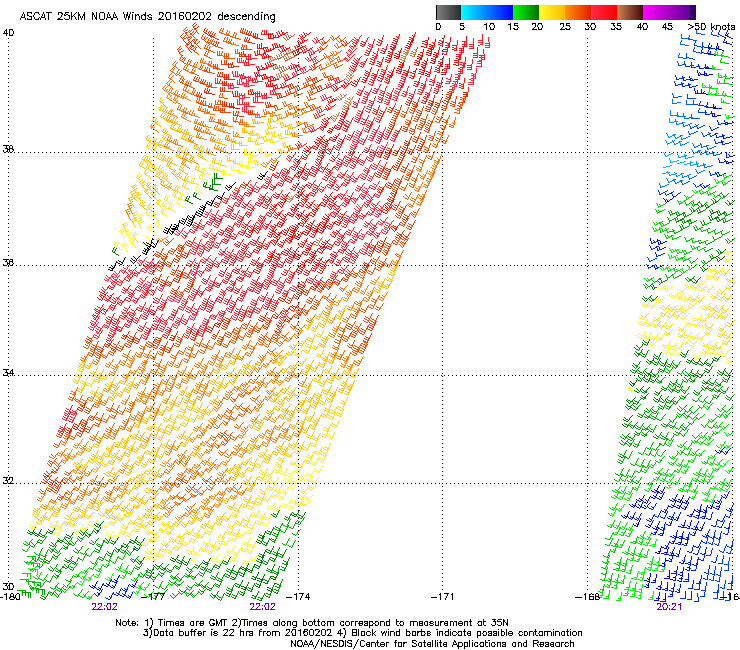Click the latitude axis label '40'
Screen dimensions: 740x650
pyautogui.click(x=8, y=33)
